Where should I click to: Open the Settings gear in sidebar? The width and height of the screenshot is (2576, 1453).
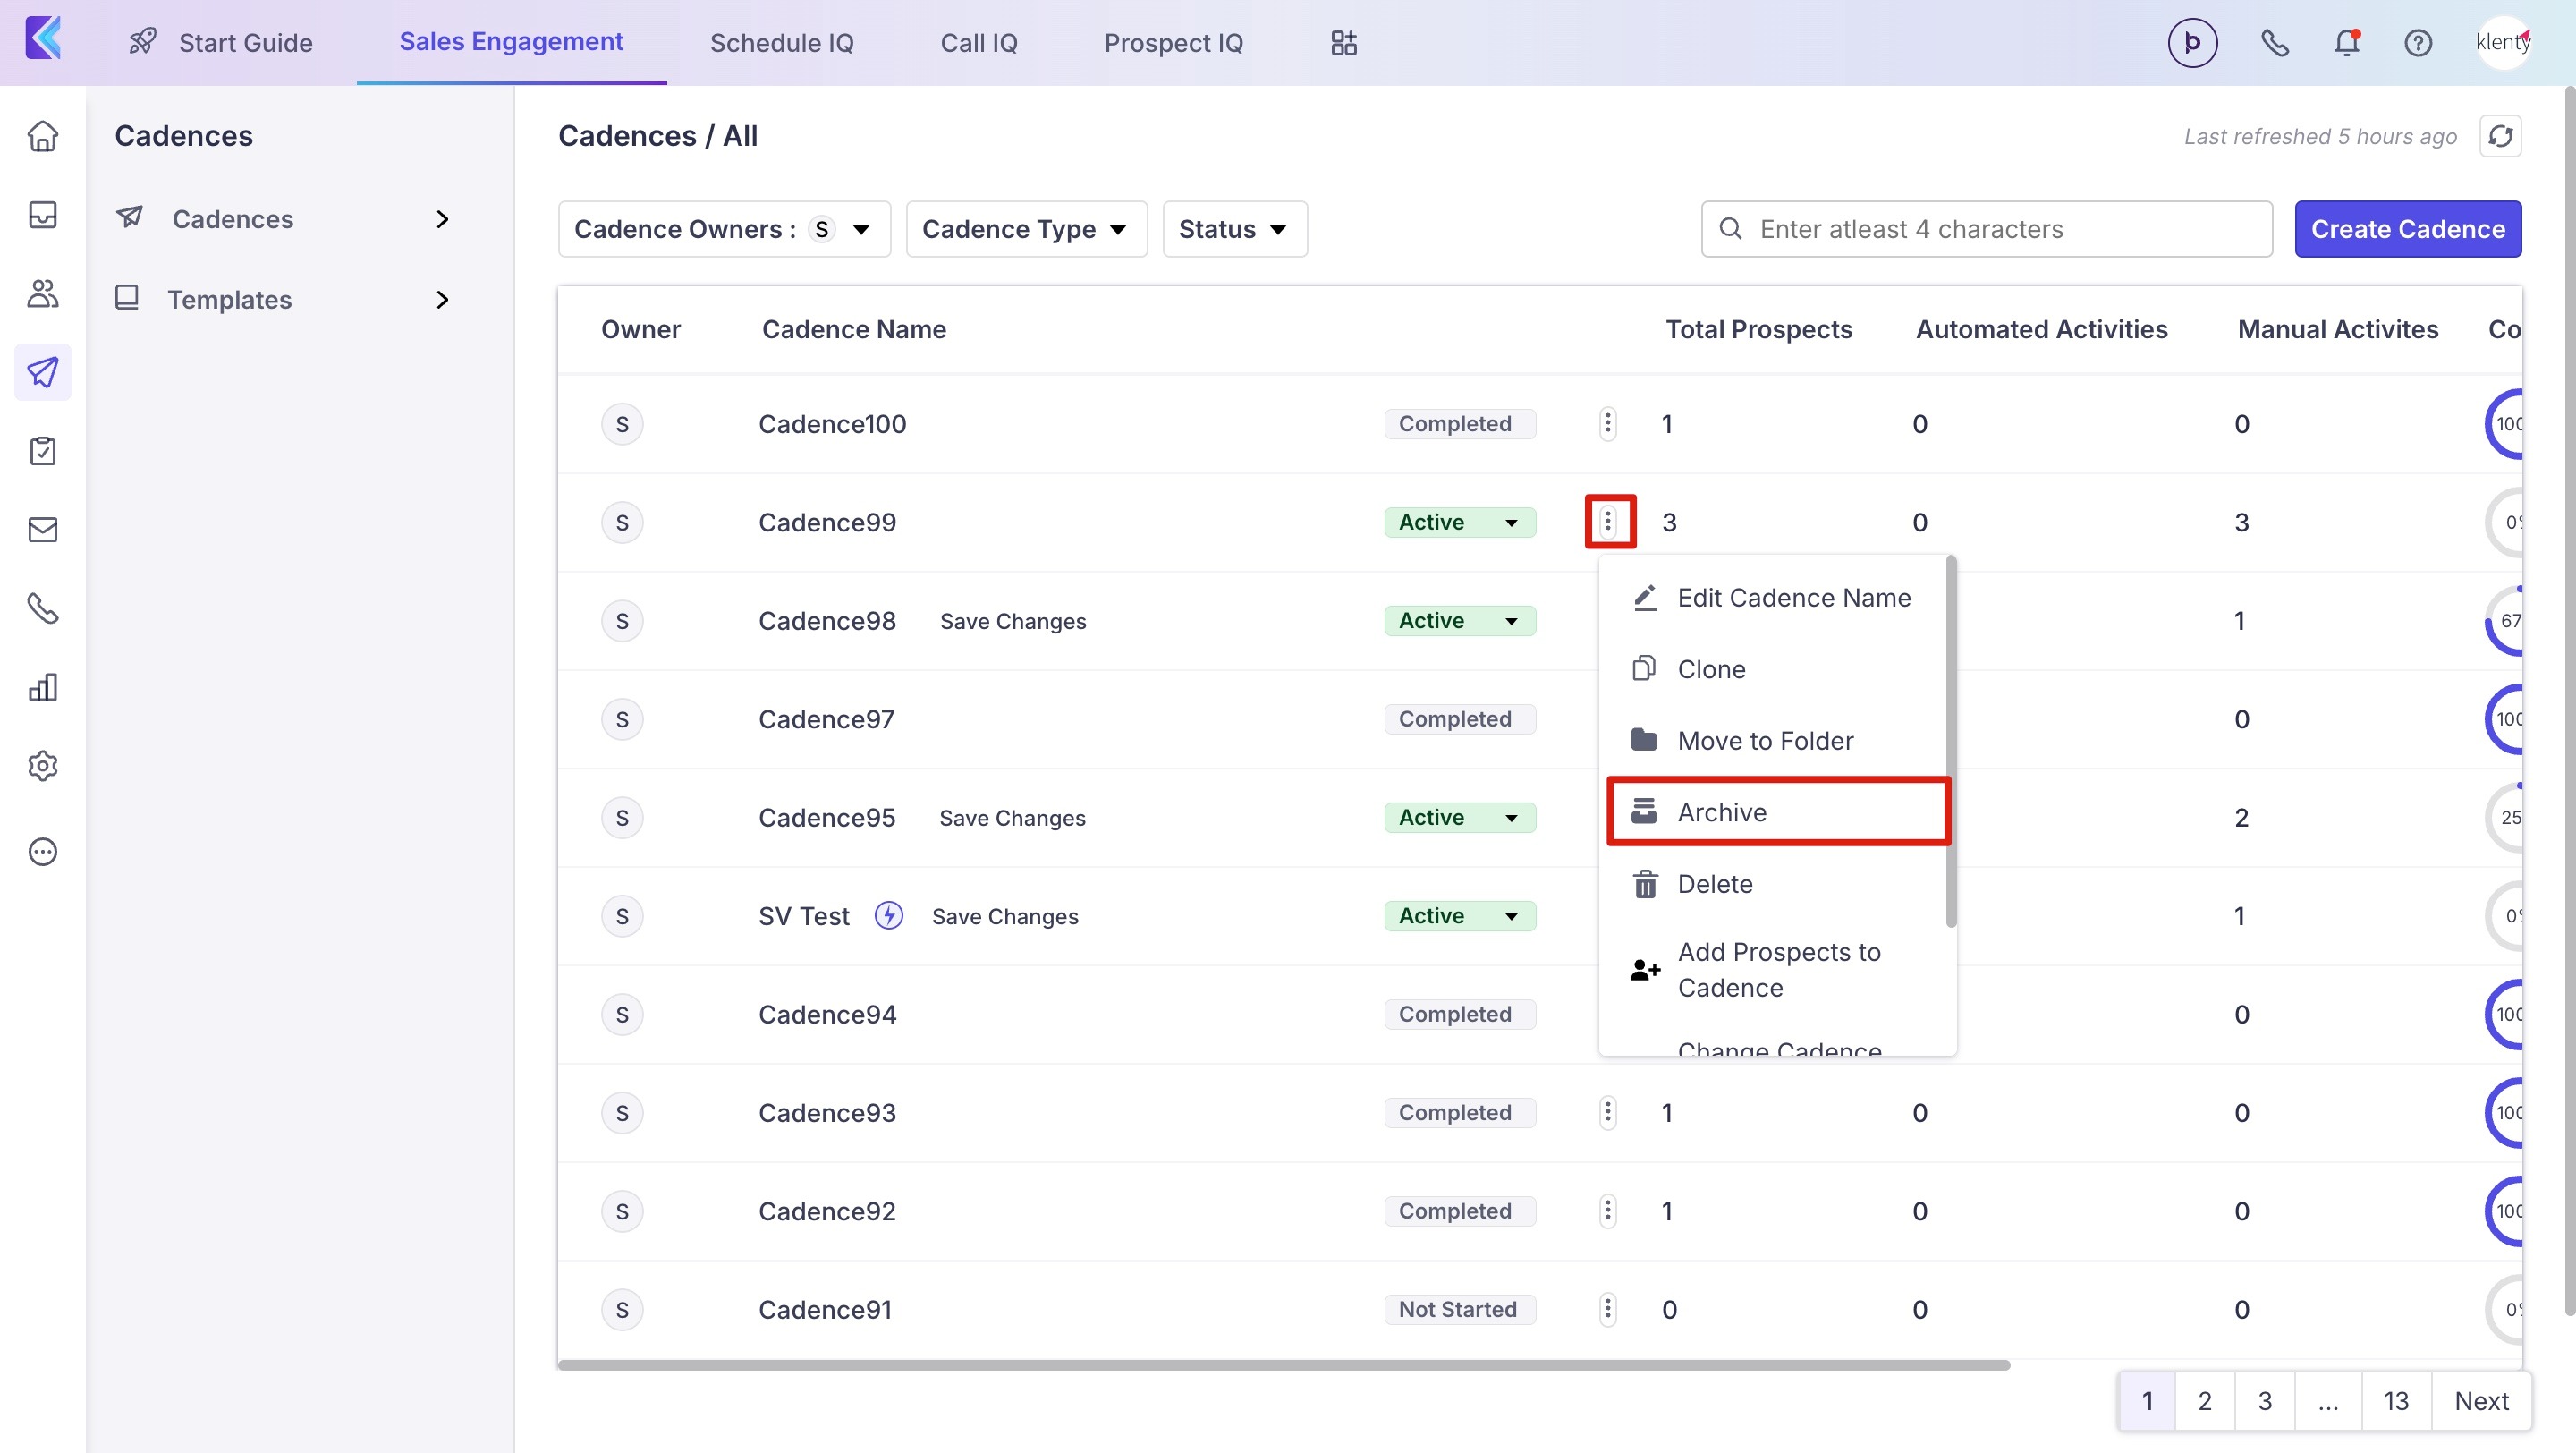[x=43, y=766]
